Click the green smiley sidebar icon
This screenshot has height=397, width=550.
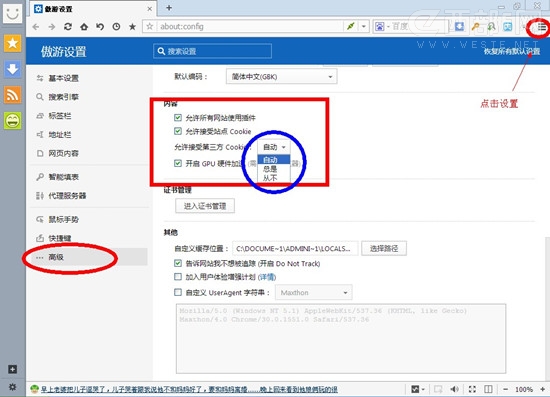coord(13,121)
